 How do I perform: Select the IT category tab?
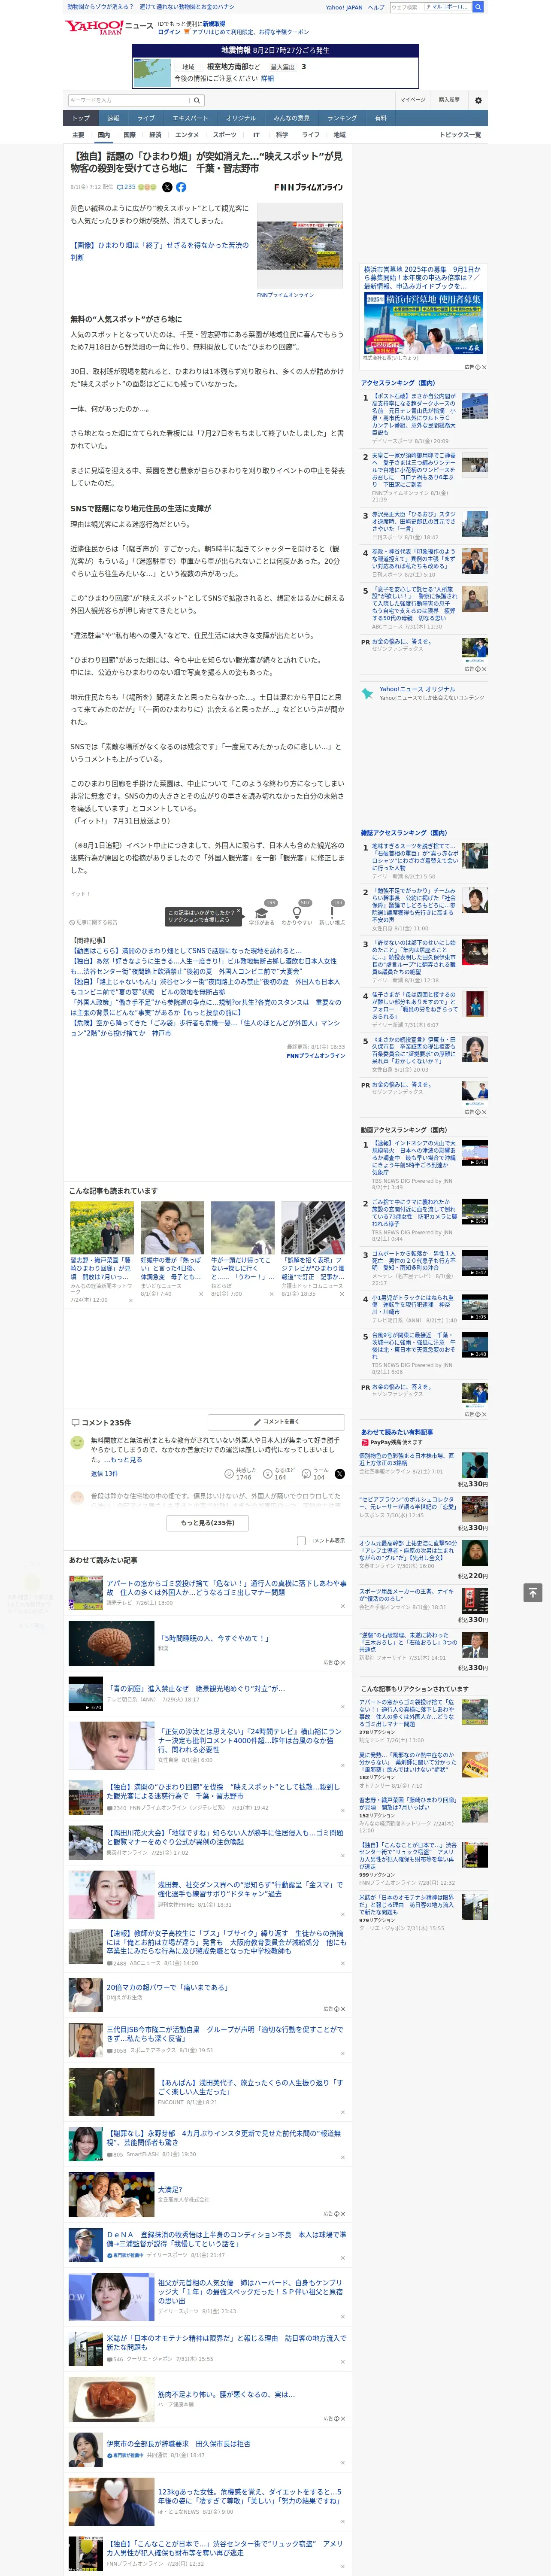point(256,134)
